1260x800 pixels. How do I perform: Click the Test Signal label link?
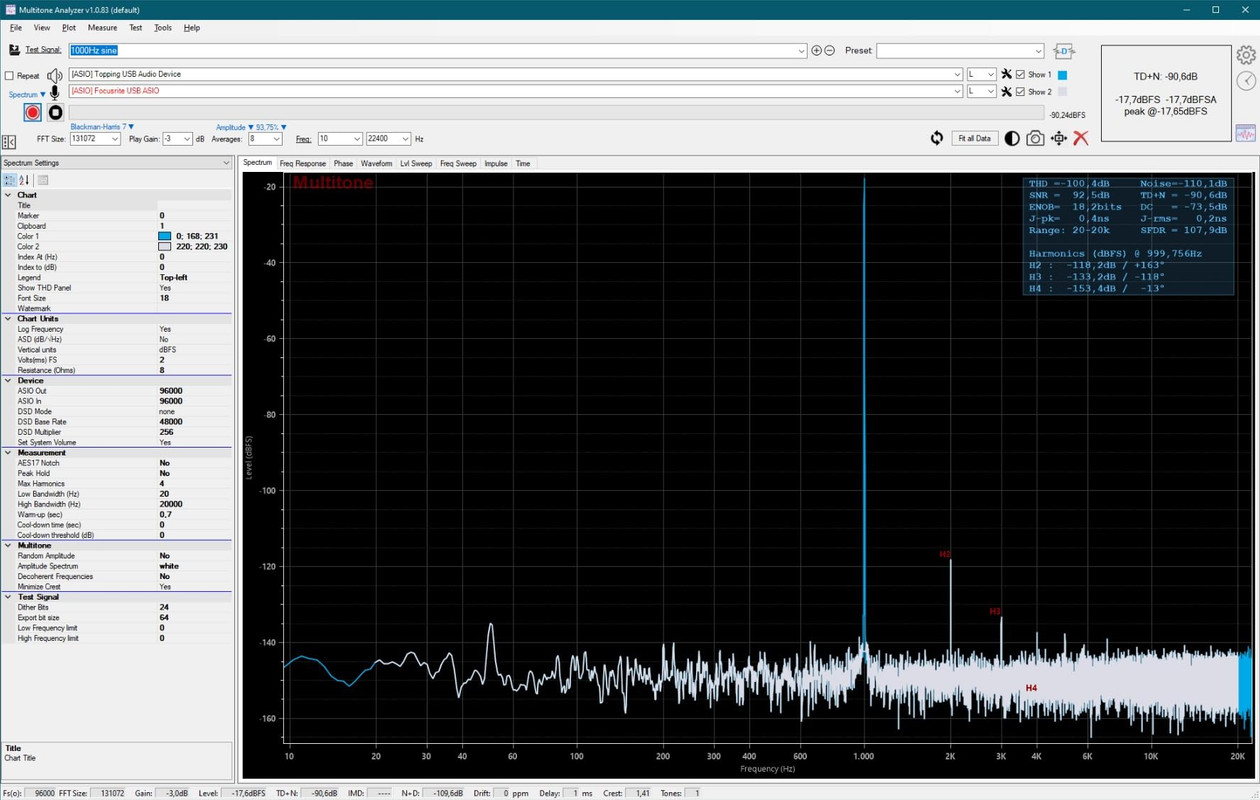pyautogui.click(x=43, y=50)
